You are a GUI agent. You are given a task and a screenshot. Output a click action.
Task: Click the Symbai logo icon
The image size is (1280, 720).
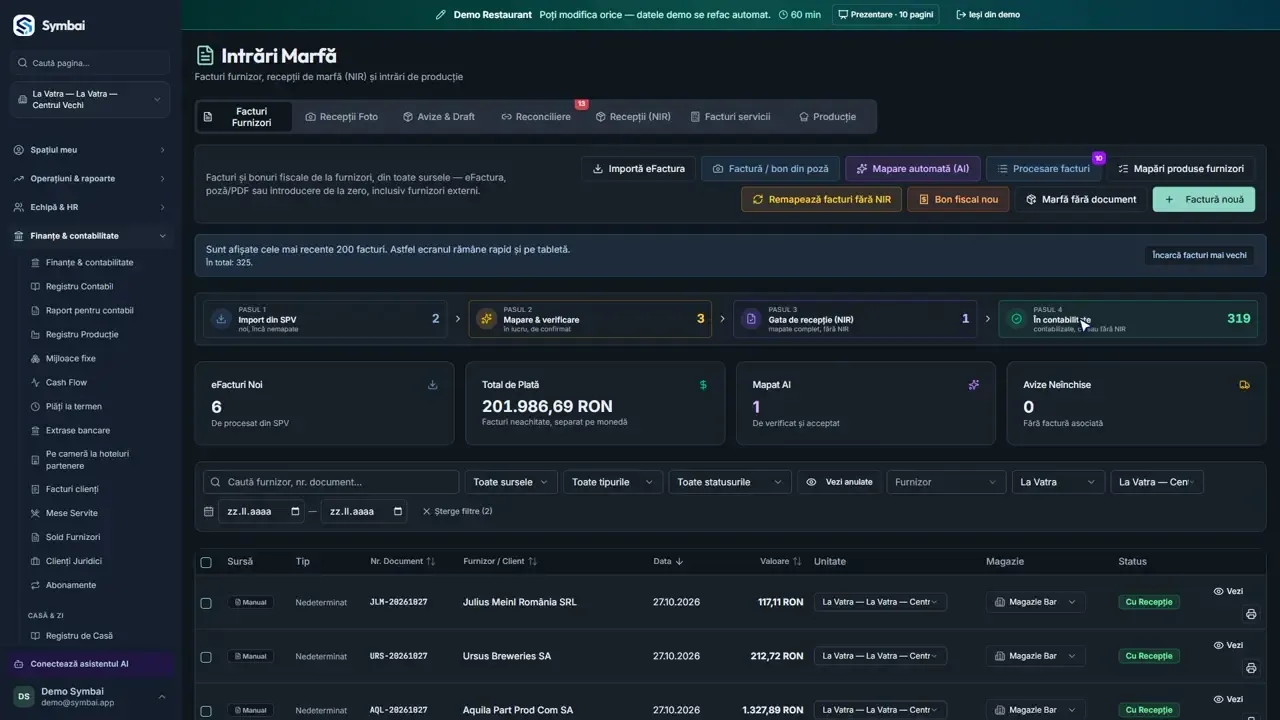pos(23,25)
